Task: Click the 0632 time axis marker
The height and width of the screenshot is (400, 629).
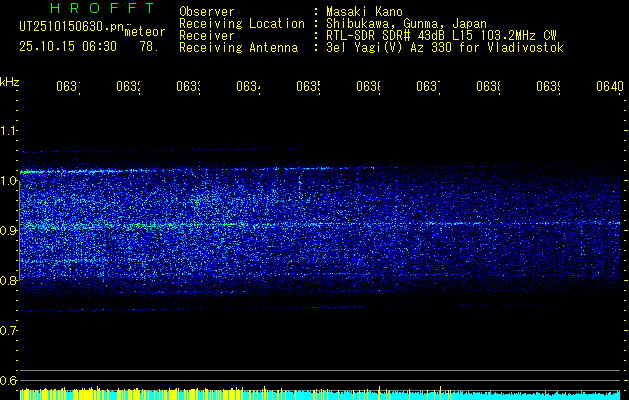Action: click(128, 86)
